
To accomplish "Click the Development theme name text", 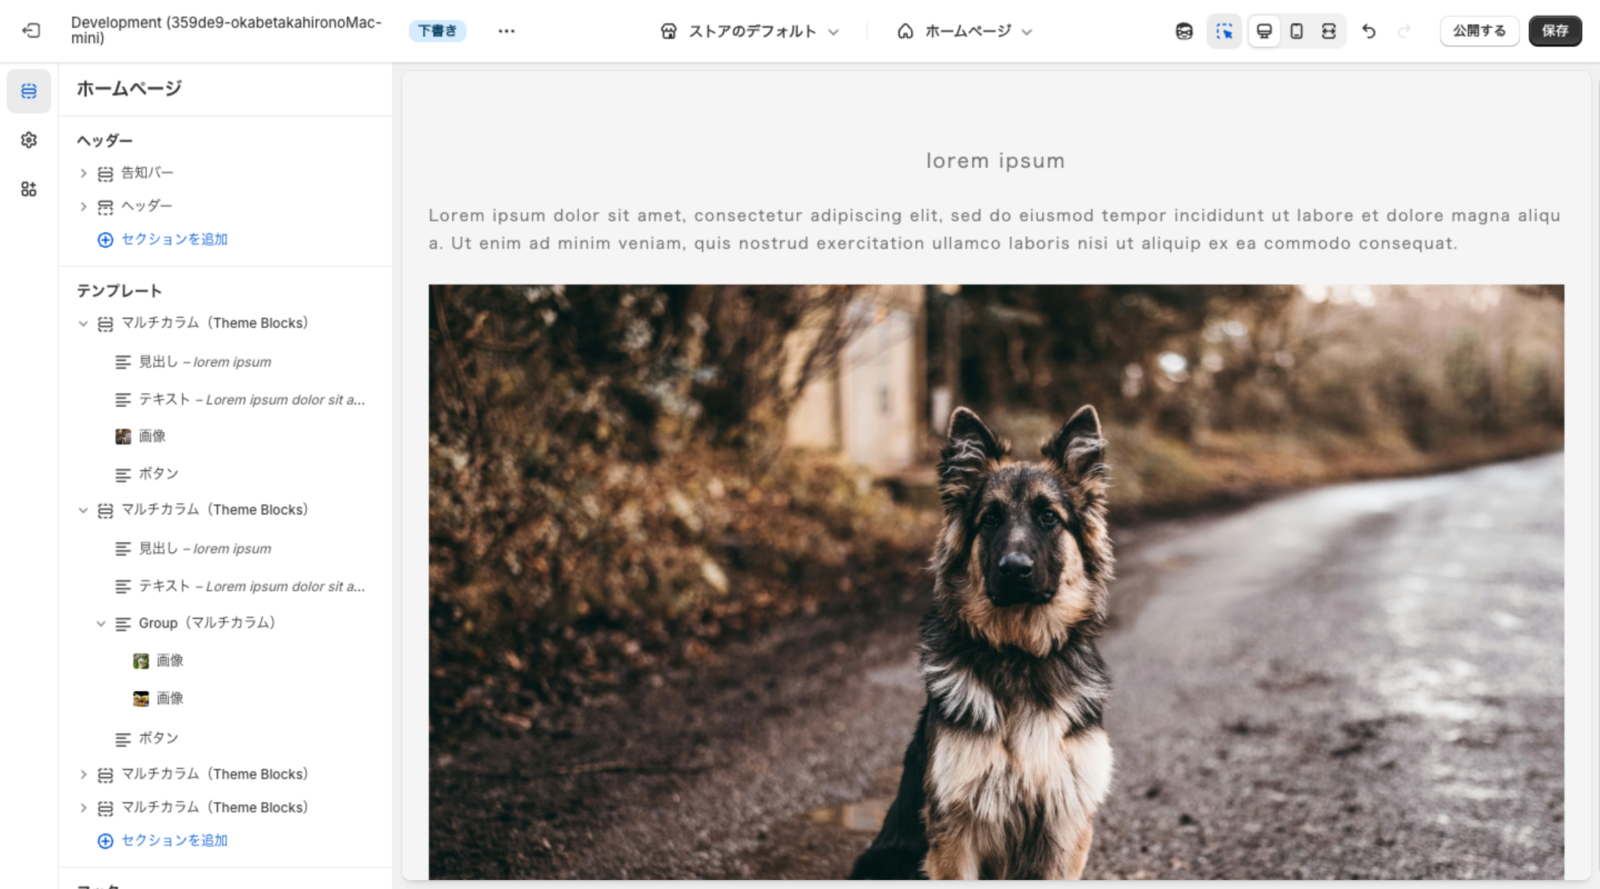I will [227, 30].
